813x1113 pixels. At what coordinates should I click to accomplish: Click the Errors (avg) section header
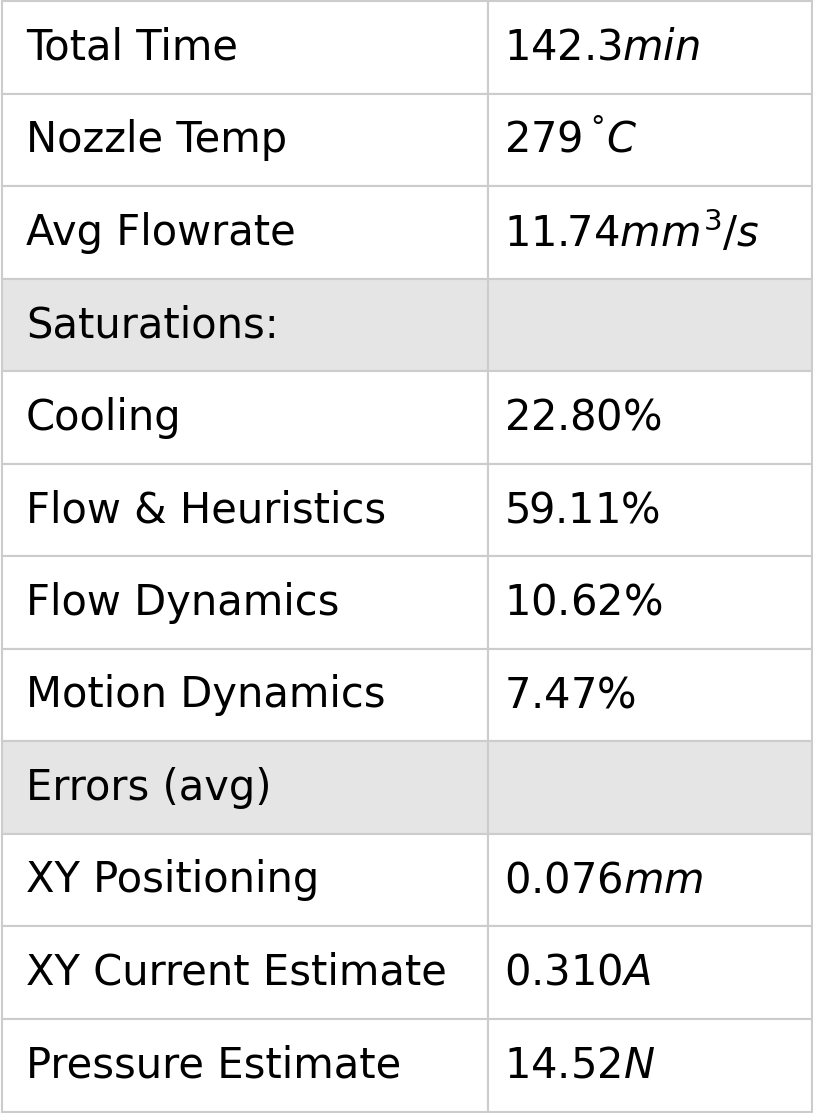148,787
